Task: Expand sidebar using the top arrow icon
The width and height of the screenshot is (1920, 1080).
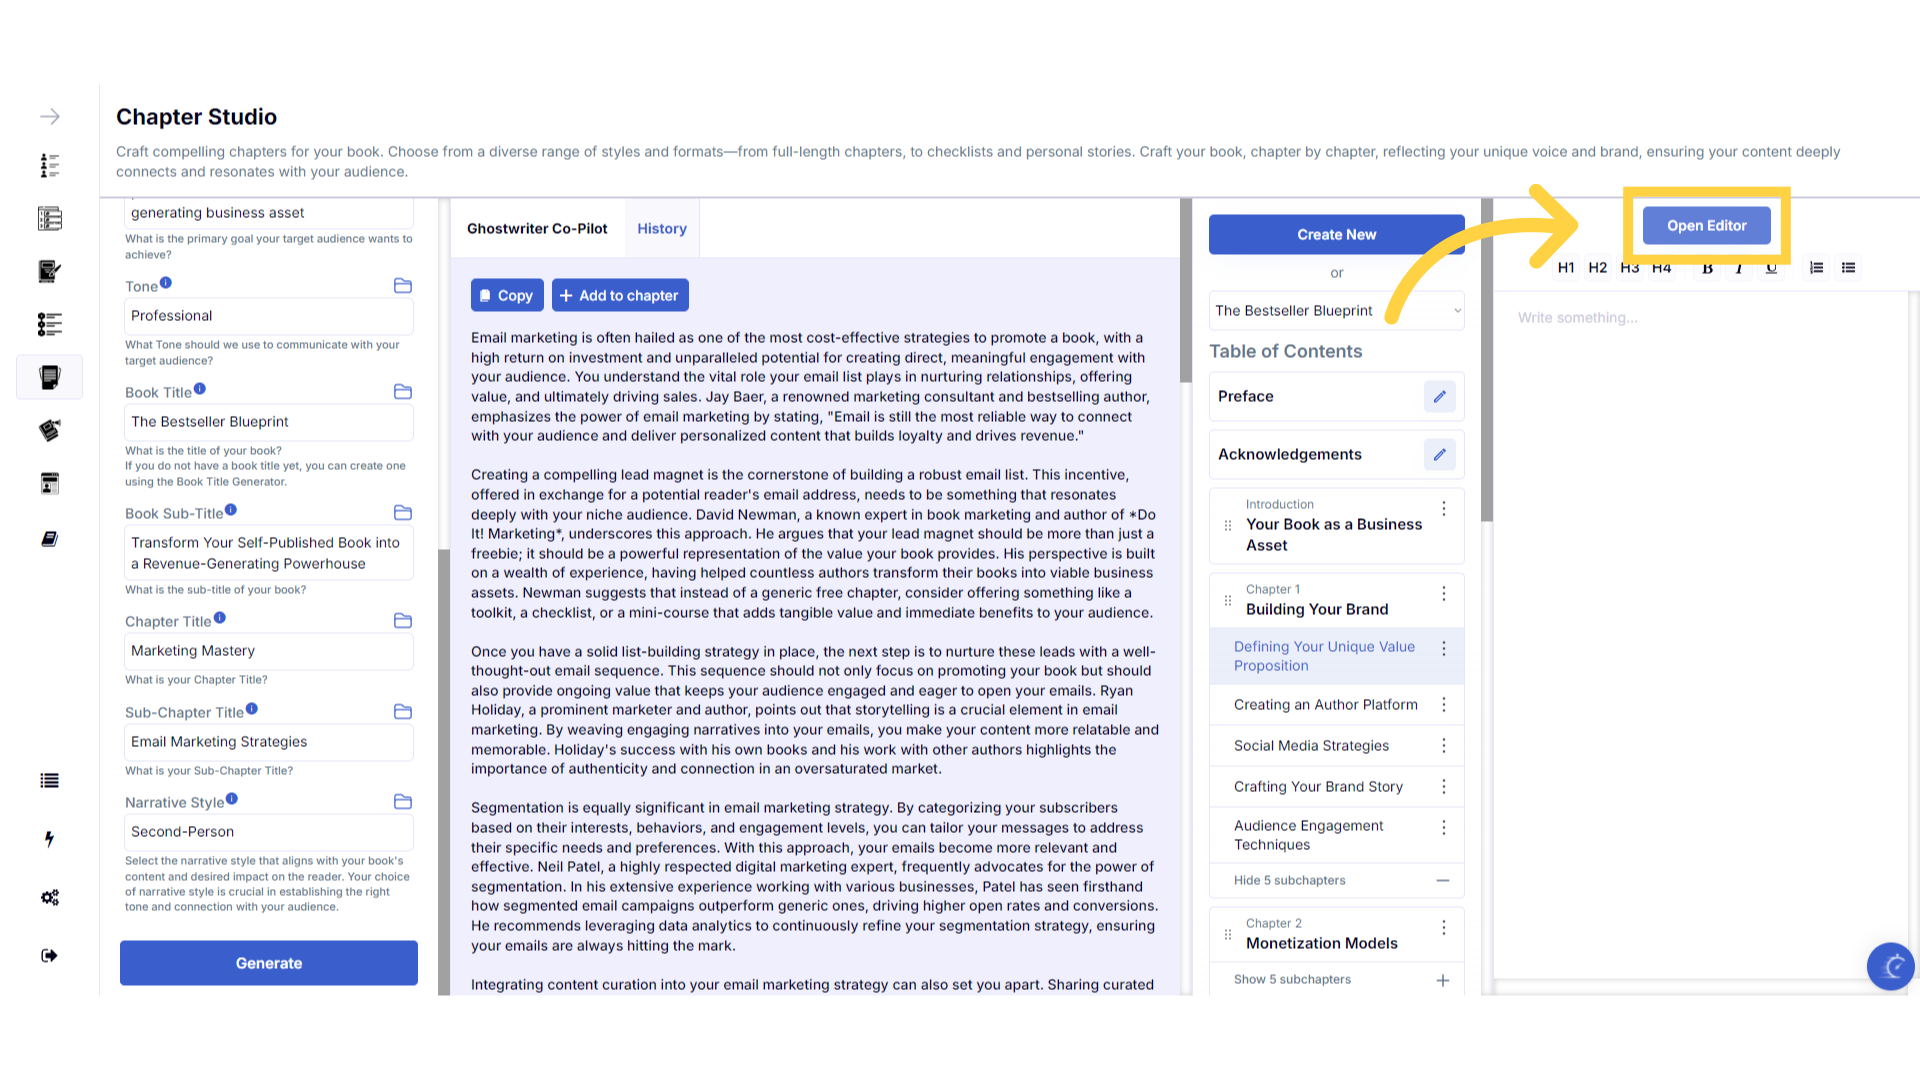Action: [x=49, y=117]
